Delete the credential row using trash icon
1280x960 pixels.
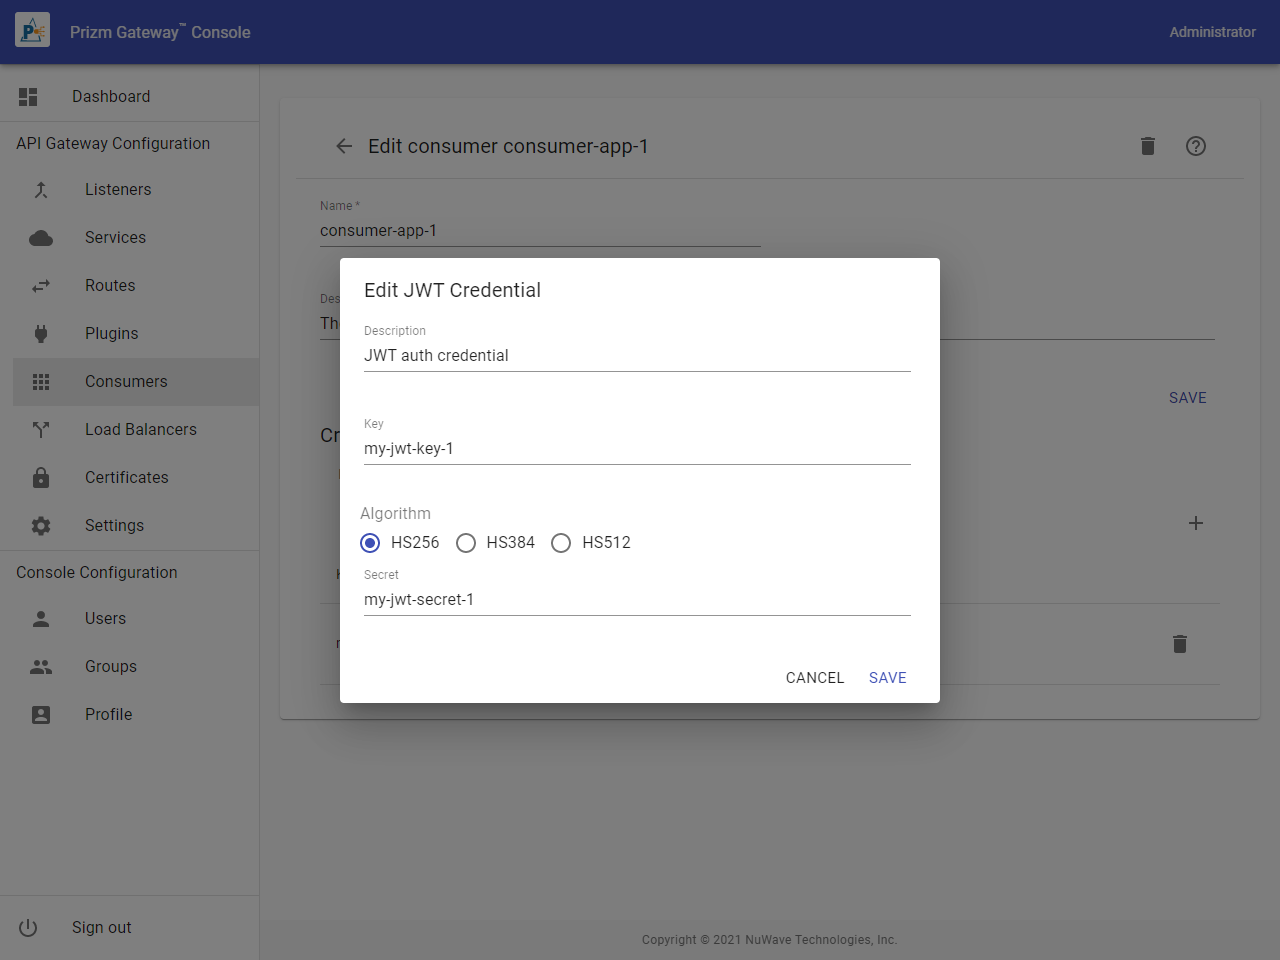(x=1180, y=644)
